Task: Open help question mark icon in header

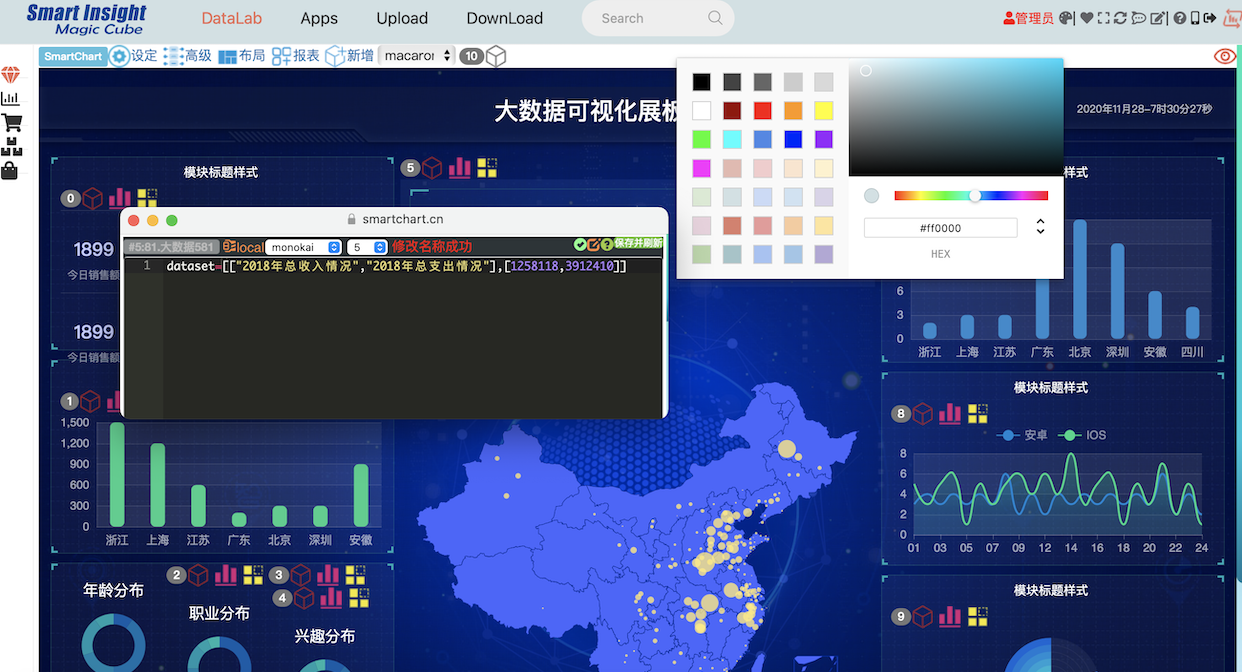Action: click(1180, 18)
